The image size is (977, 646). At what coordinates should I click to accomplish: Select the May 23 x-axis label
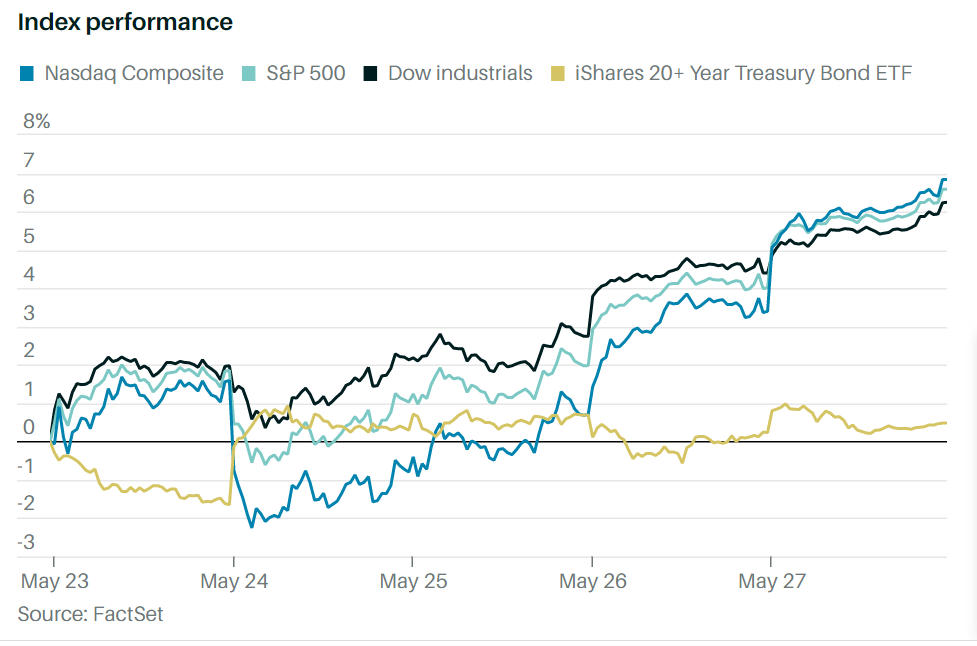coord(53,581)
